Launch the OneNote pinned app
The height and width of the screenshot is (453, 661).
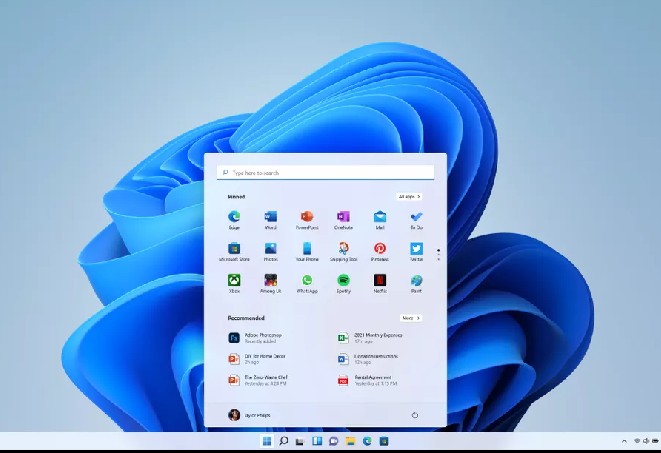[343, 220]
